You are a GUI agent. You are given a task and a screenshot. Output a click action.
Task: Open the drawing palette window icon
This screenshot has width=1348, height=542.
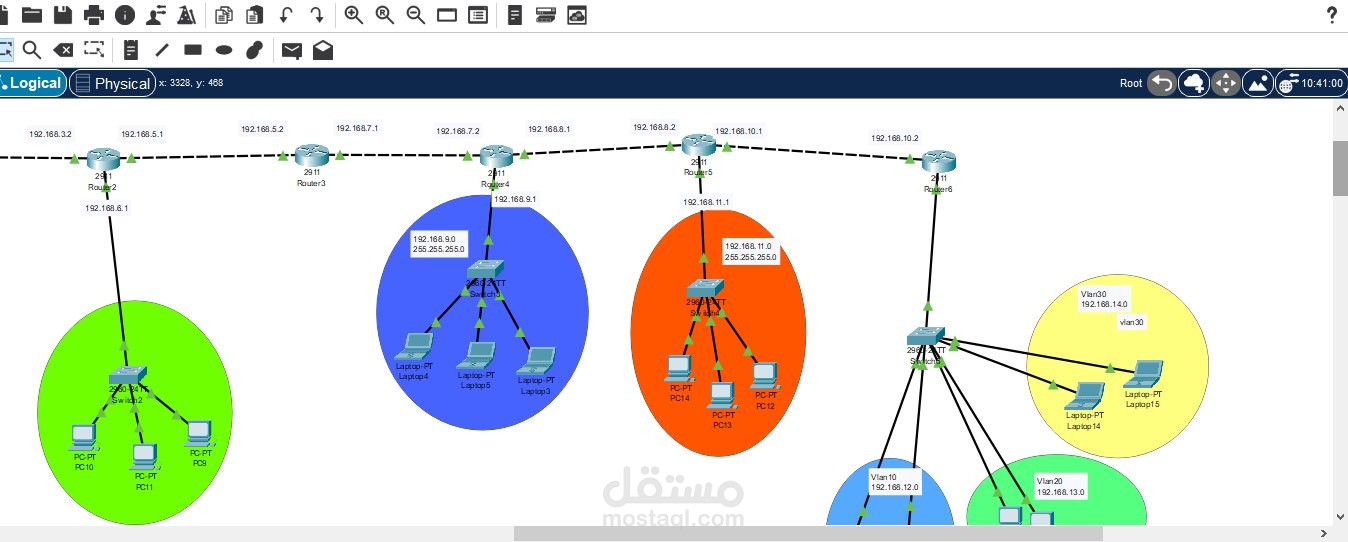pyautogui.click(x=447, y=15)
